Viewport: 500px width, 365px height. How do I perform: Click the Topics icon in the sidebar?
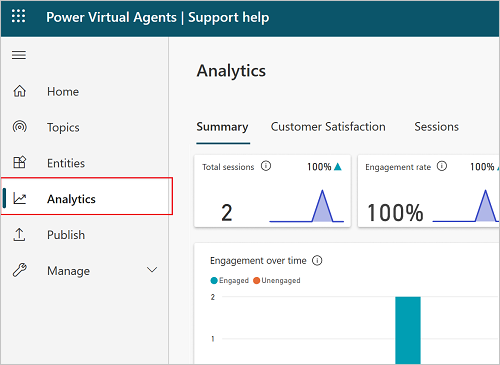coord(20,127)
